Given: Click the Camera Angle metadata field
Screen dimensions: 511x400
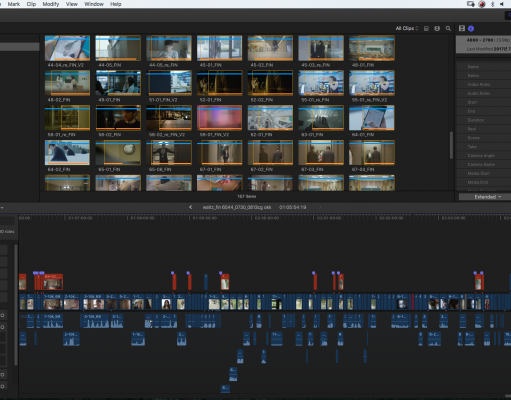Looking at the screenshot, I should [x=484, y=156].
